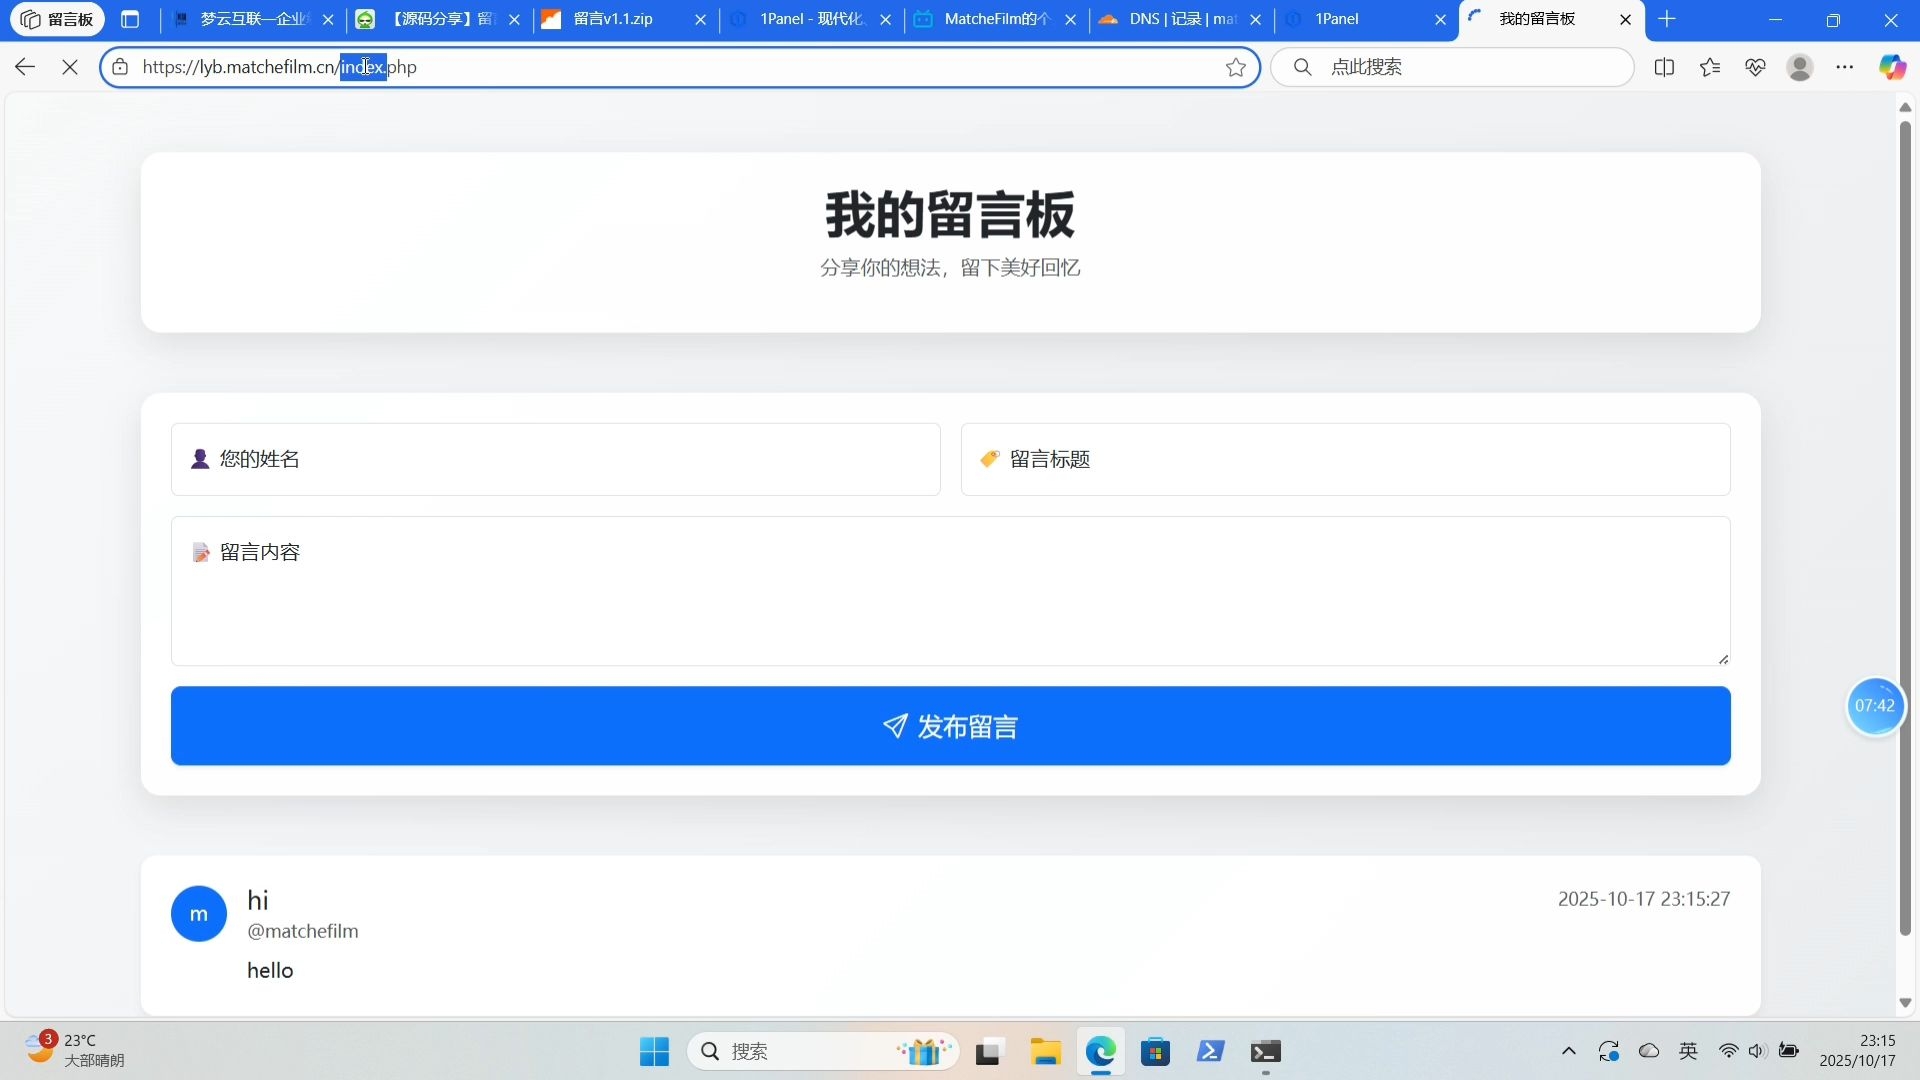Switch the 英 input method indicator

click(1689, 1051)
